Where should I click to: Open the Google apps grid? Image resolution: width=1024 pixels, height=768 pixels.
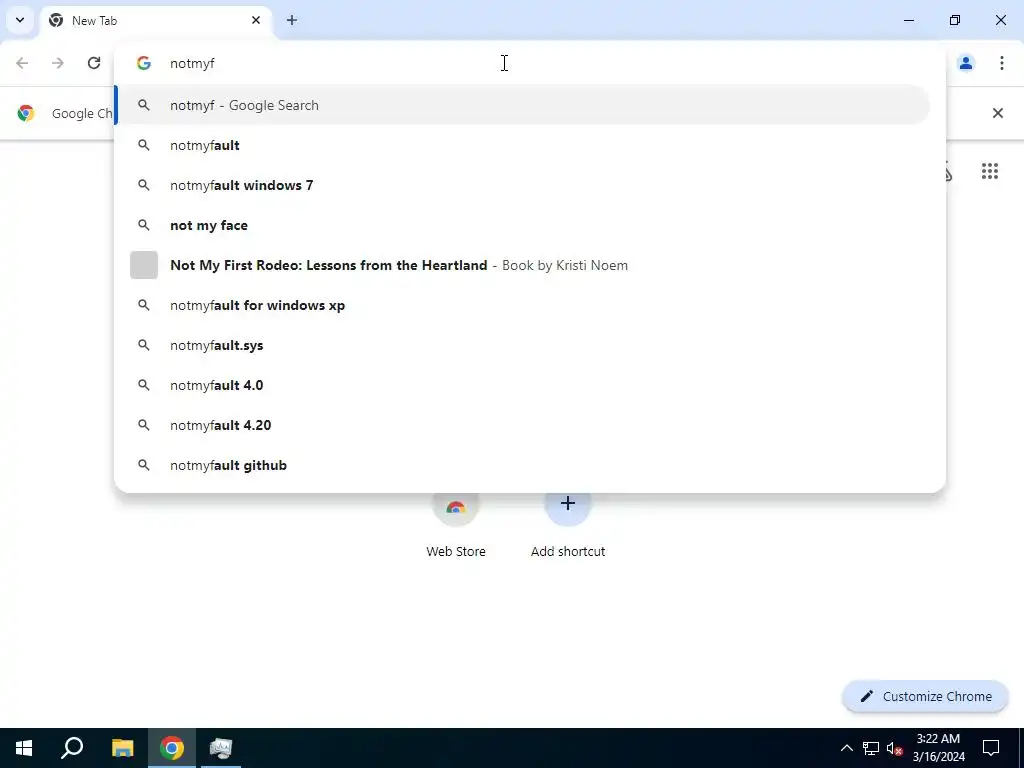[x=989, y=171]
